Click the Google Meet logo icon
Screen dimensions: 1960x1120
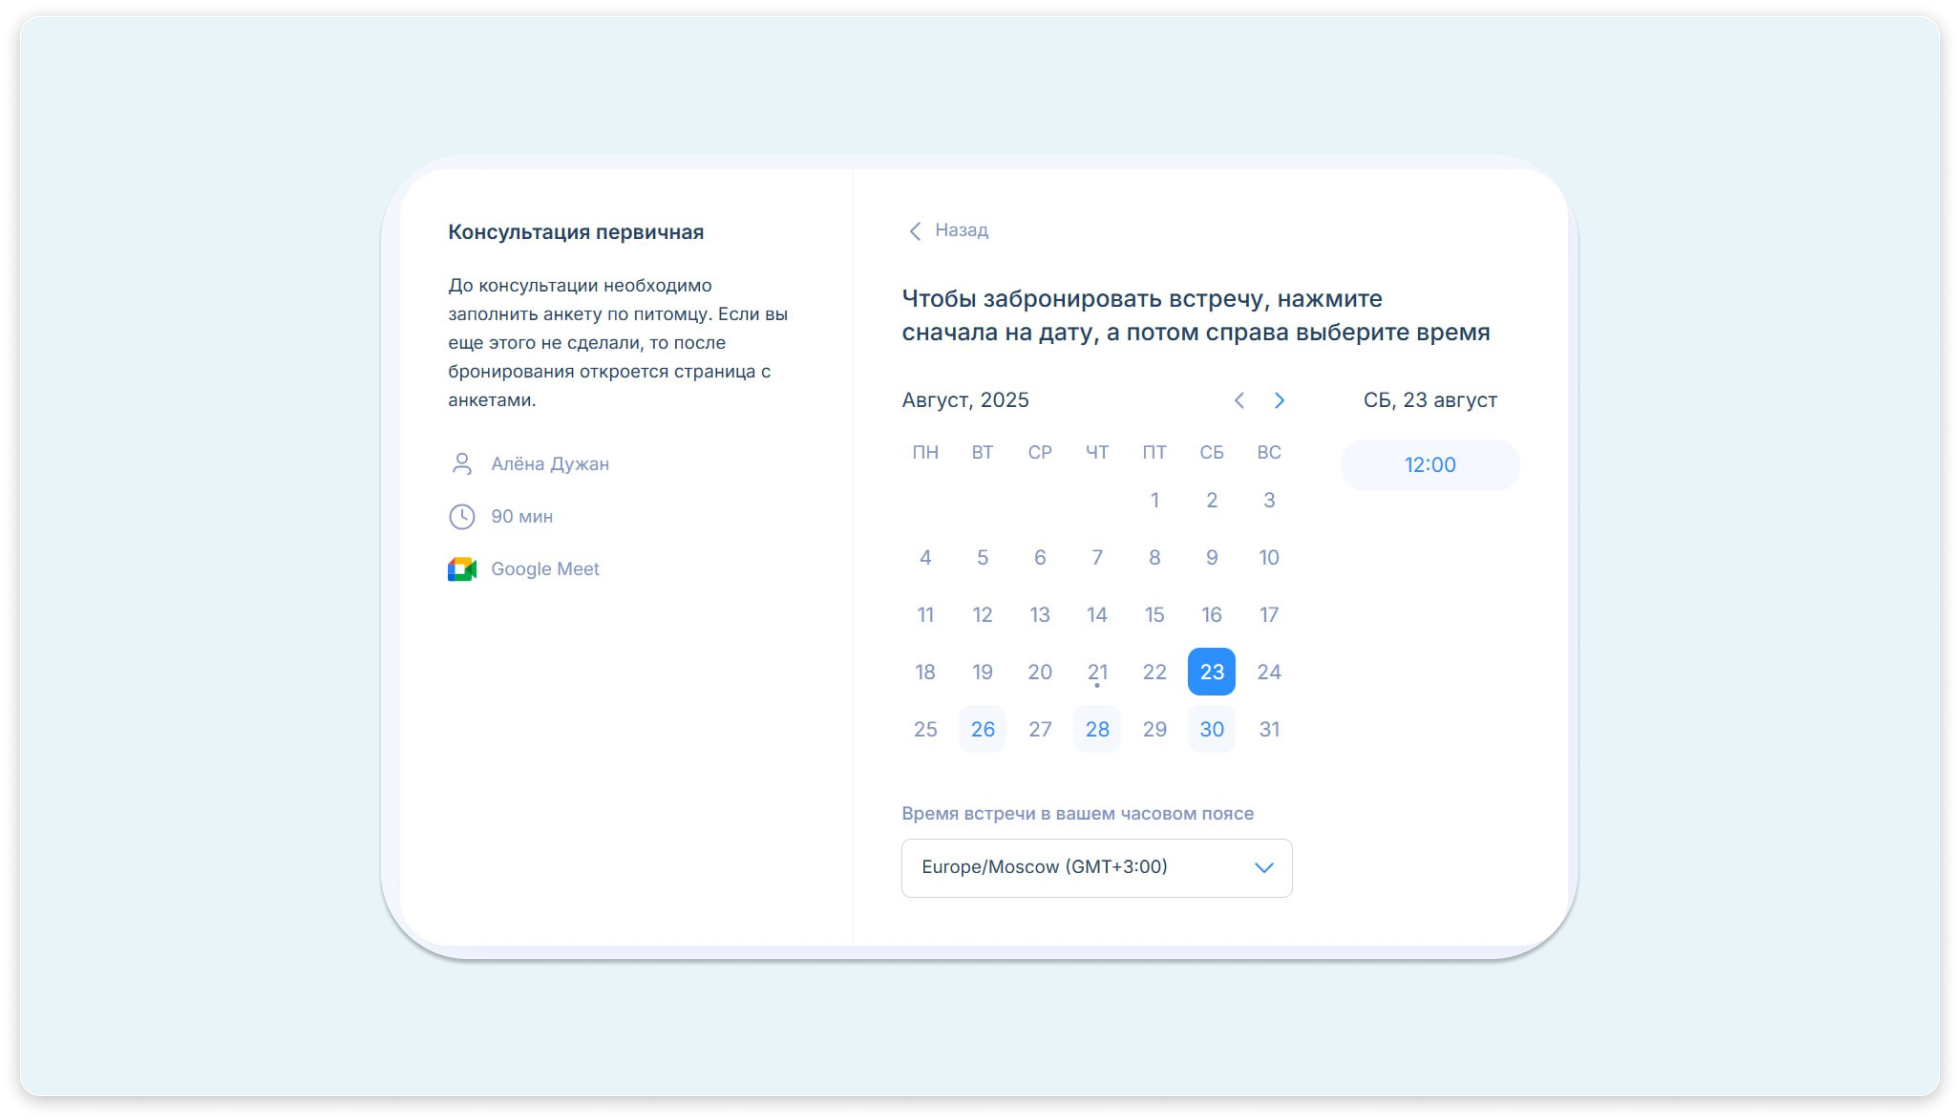[461, 569]
